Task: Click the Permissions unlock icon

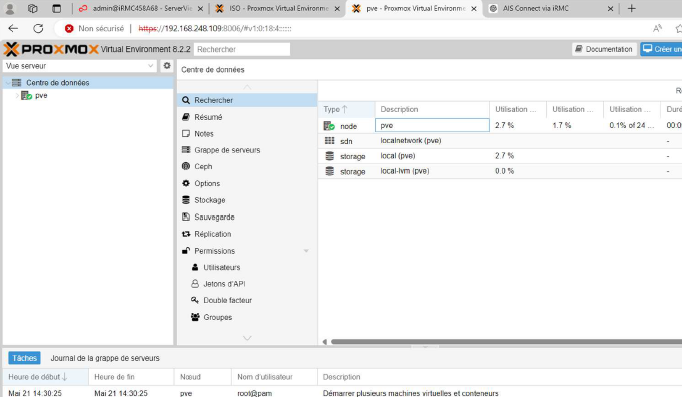Action: pos(186,250)
